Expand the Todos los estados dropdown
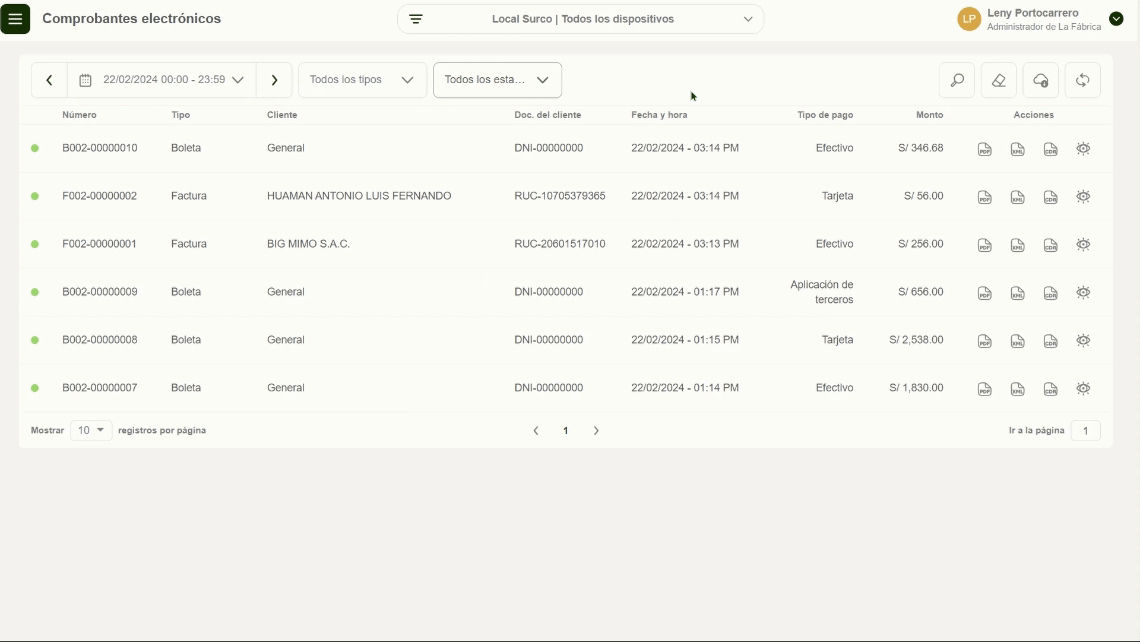The height and width of the screenshot is (642, 1140). point(497,80)
